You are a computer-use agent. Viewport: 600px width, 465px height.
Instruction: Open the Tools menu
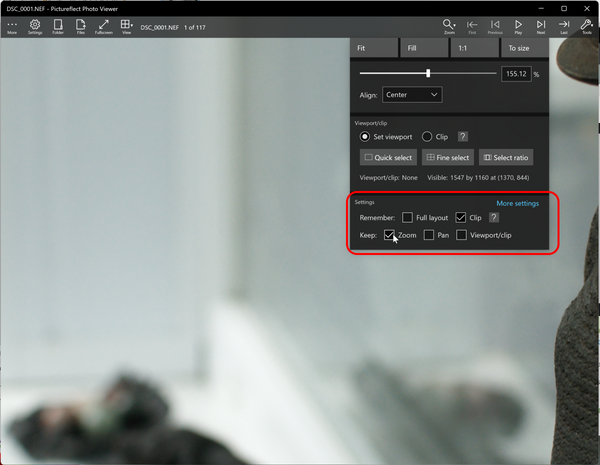pos(587,26)
